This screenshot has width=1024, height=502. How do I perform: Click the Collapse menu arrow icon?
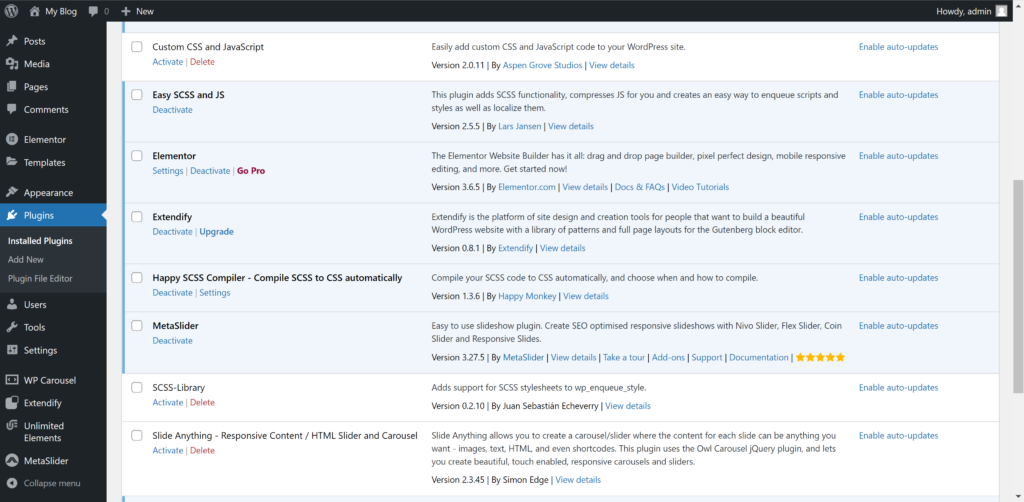click(x=11, y=484)
